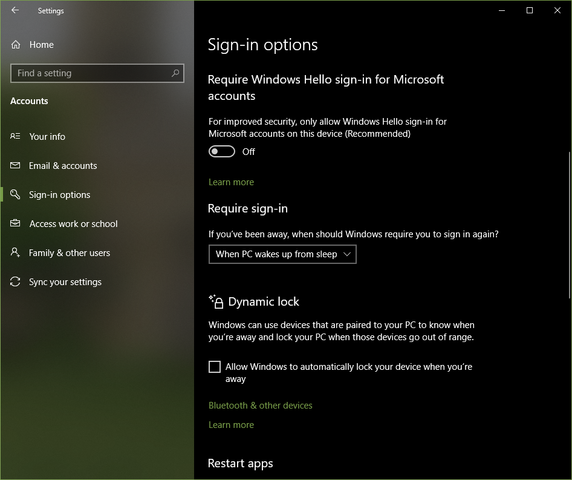Open Bluetooth & other devices link
The width and height of the screenshot is (572, 480).
click(260, 405)
